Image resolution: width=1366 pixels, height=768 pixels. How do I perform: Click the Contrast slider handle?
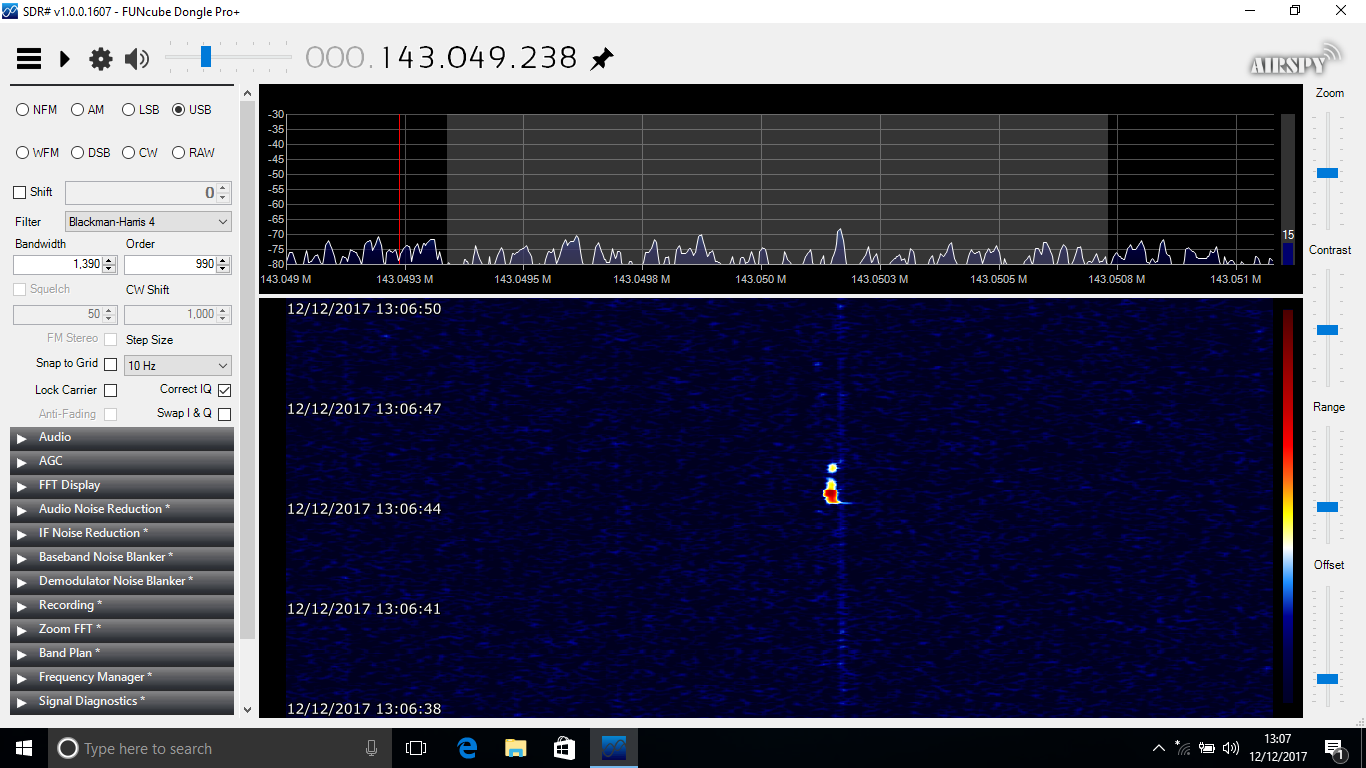click(x=1327, y=330)
